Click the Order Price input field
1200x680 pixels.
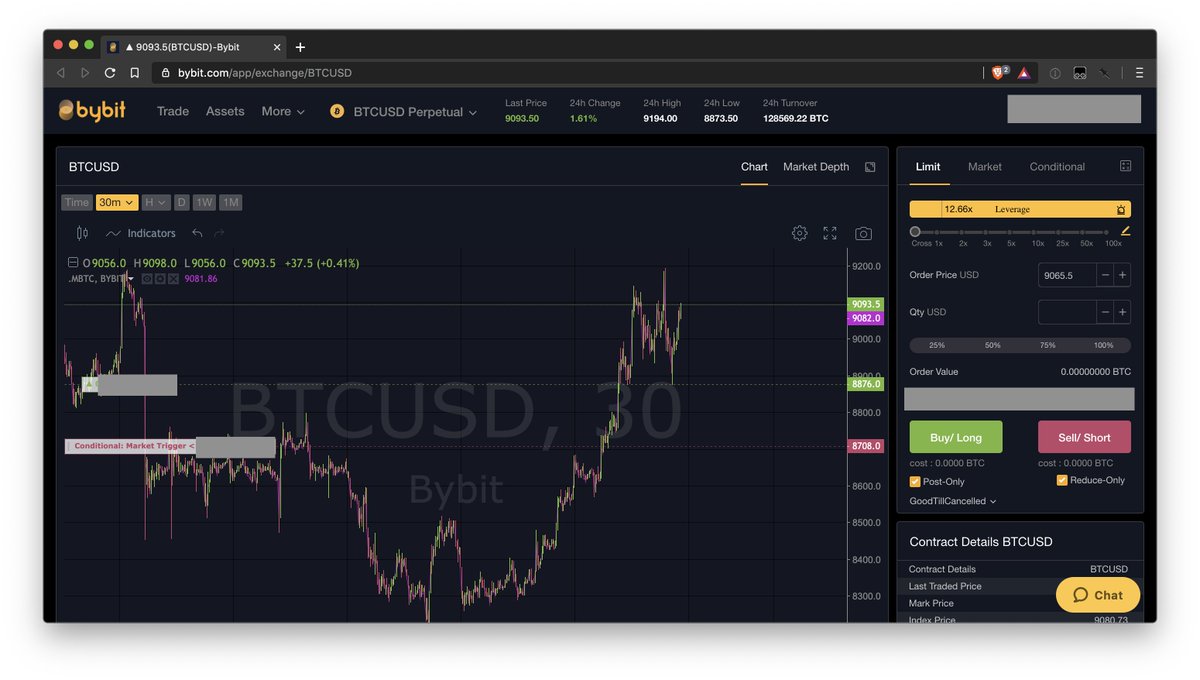coord(1067,275)
